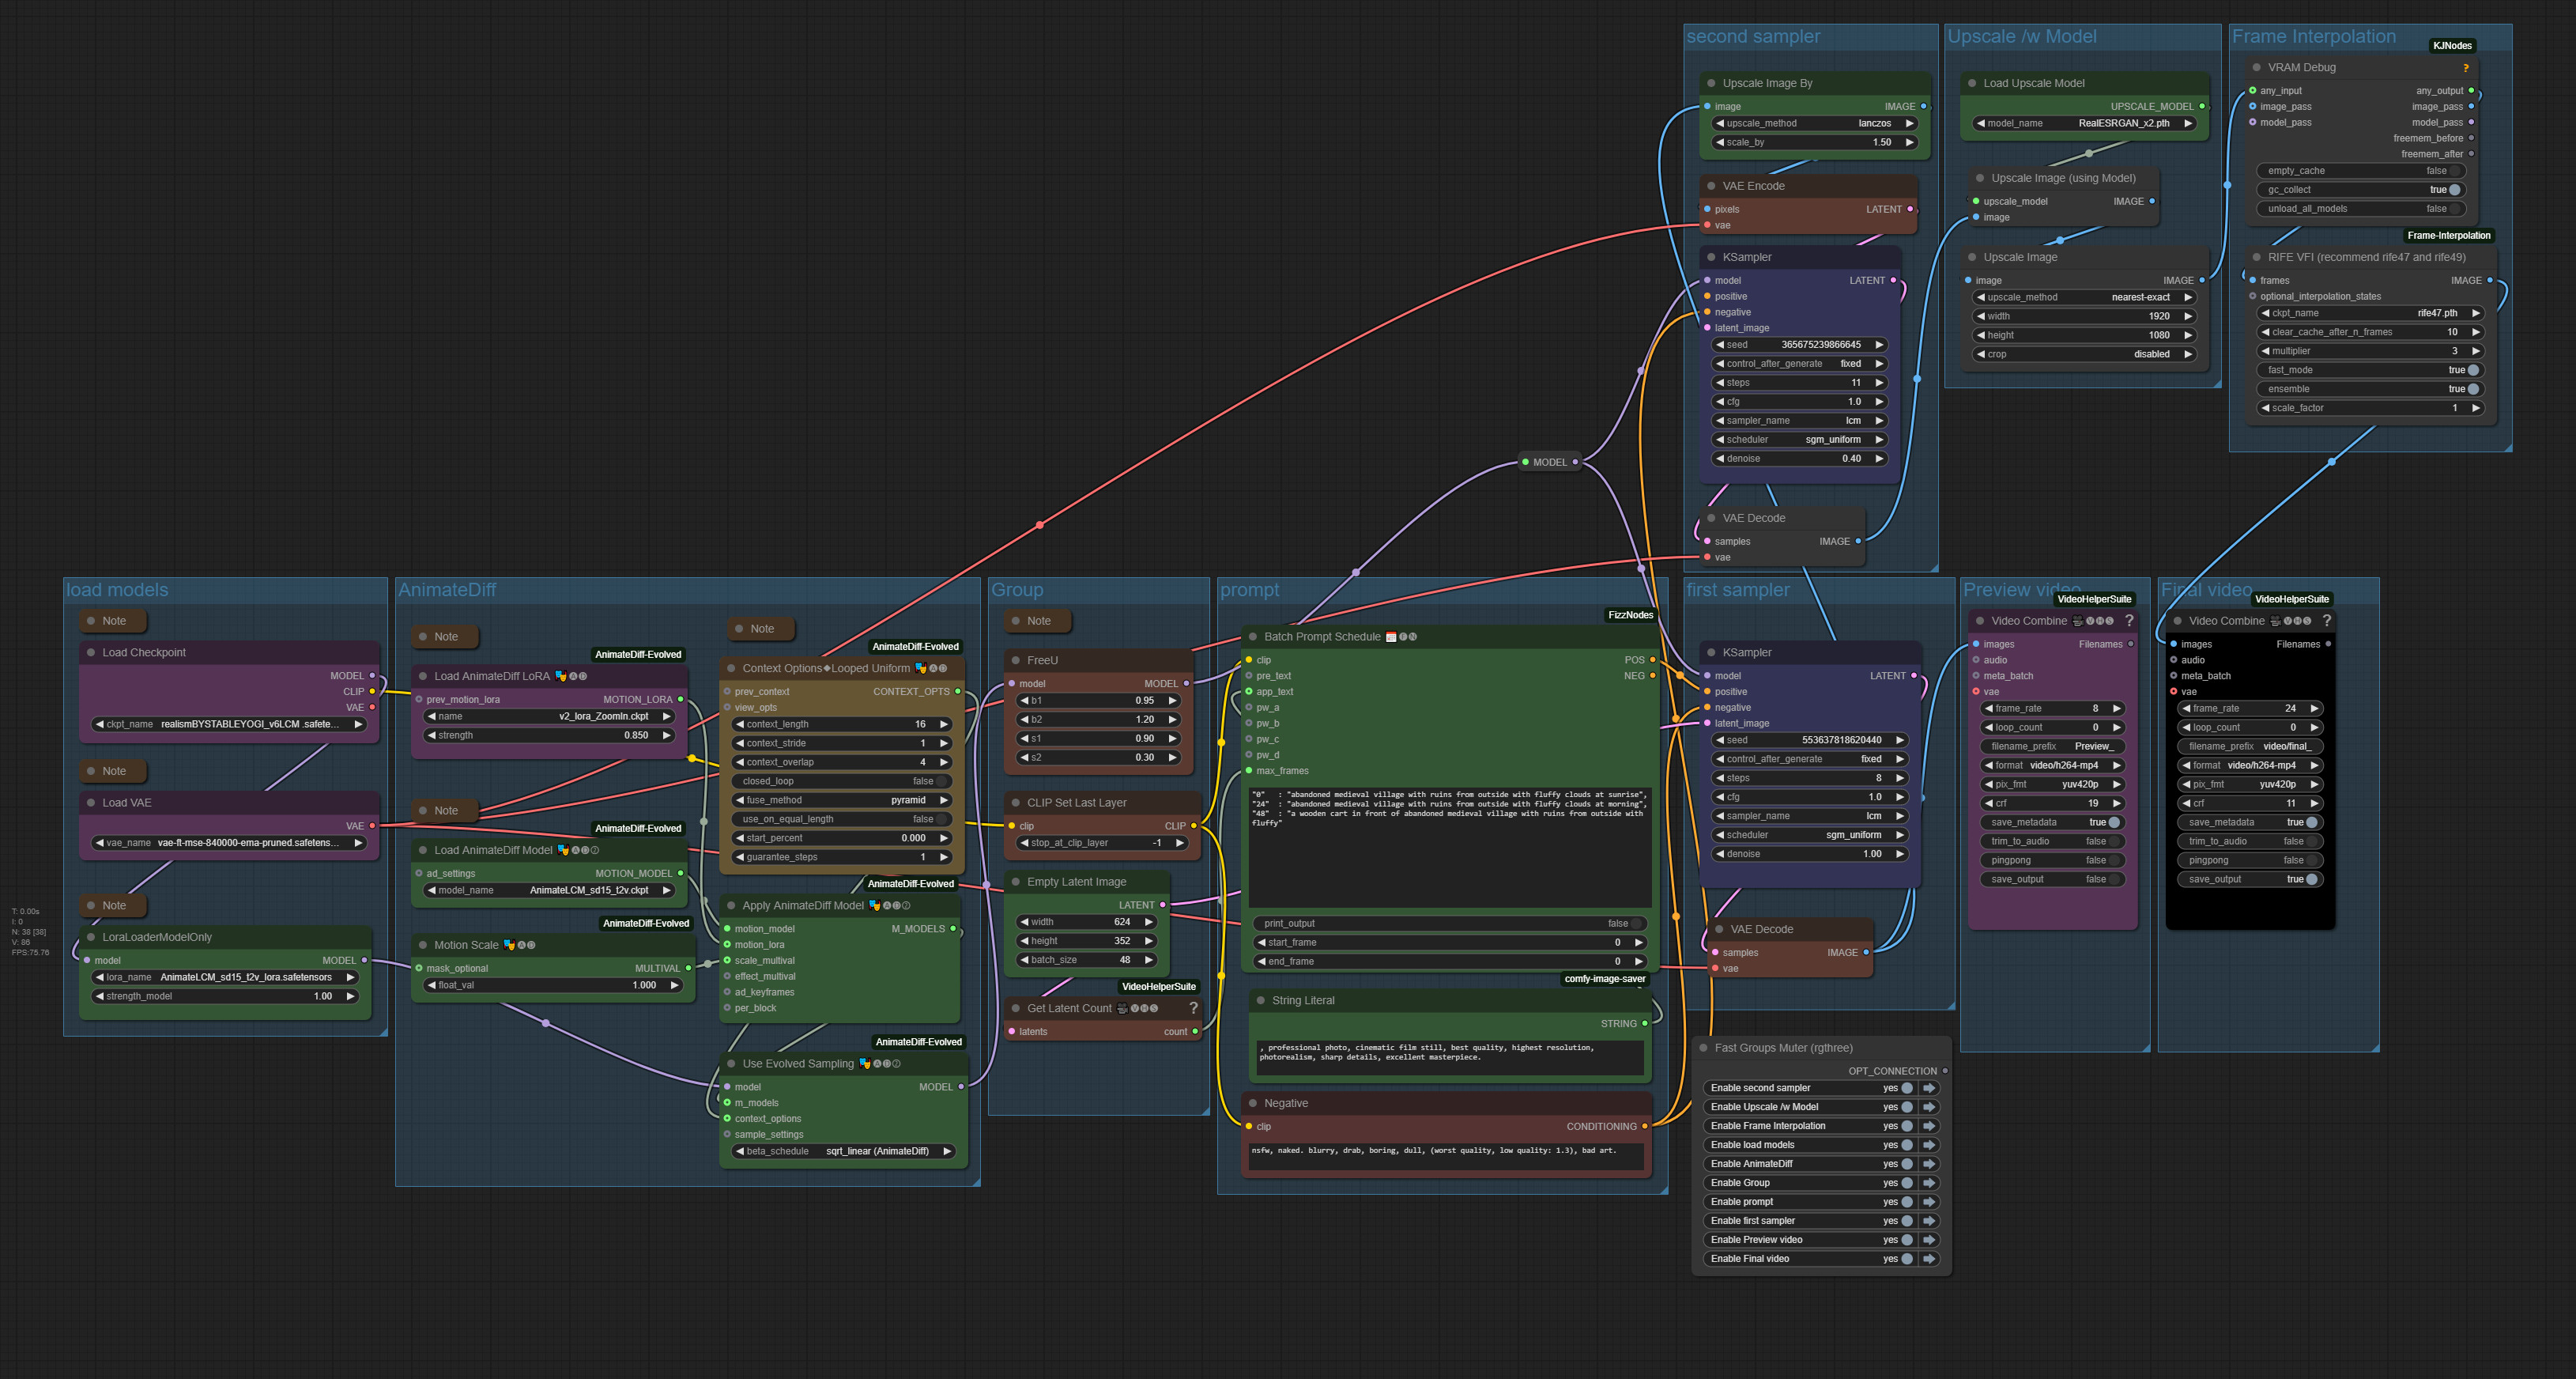2576x1379 pixels.
Task: Click the VRAM Debug node question mark
Action: pos(2465,68)
